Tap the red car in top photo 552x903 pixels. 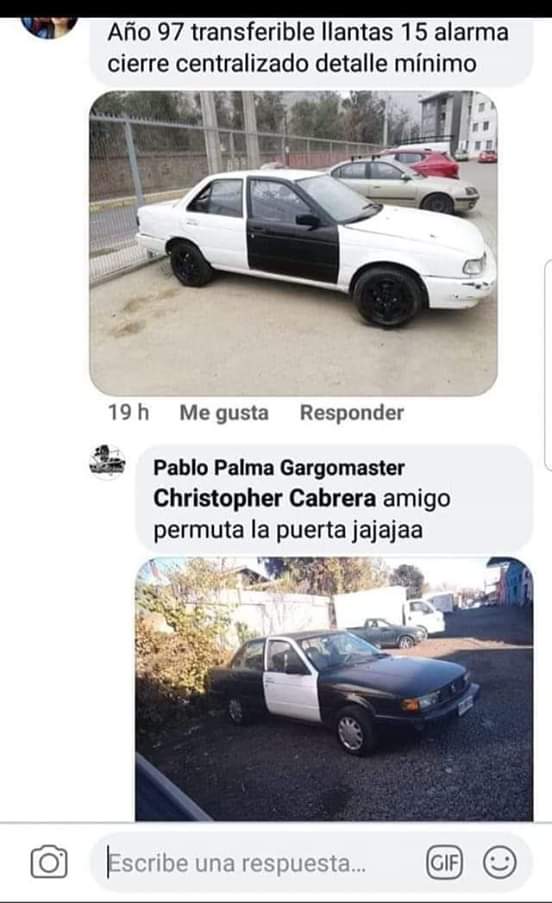click(x=427, y=162)
